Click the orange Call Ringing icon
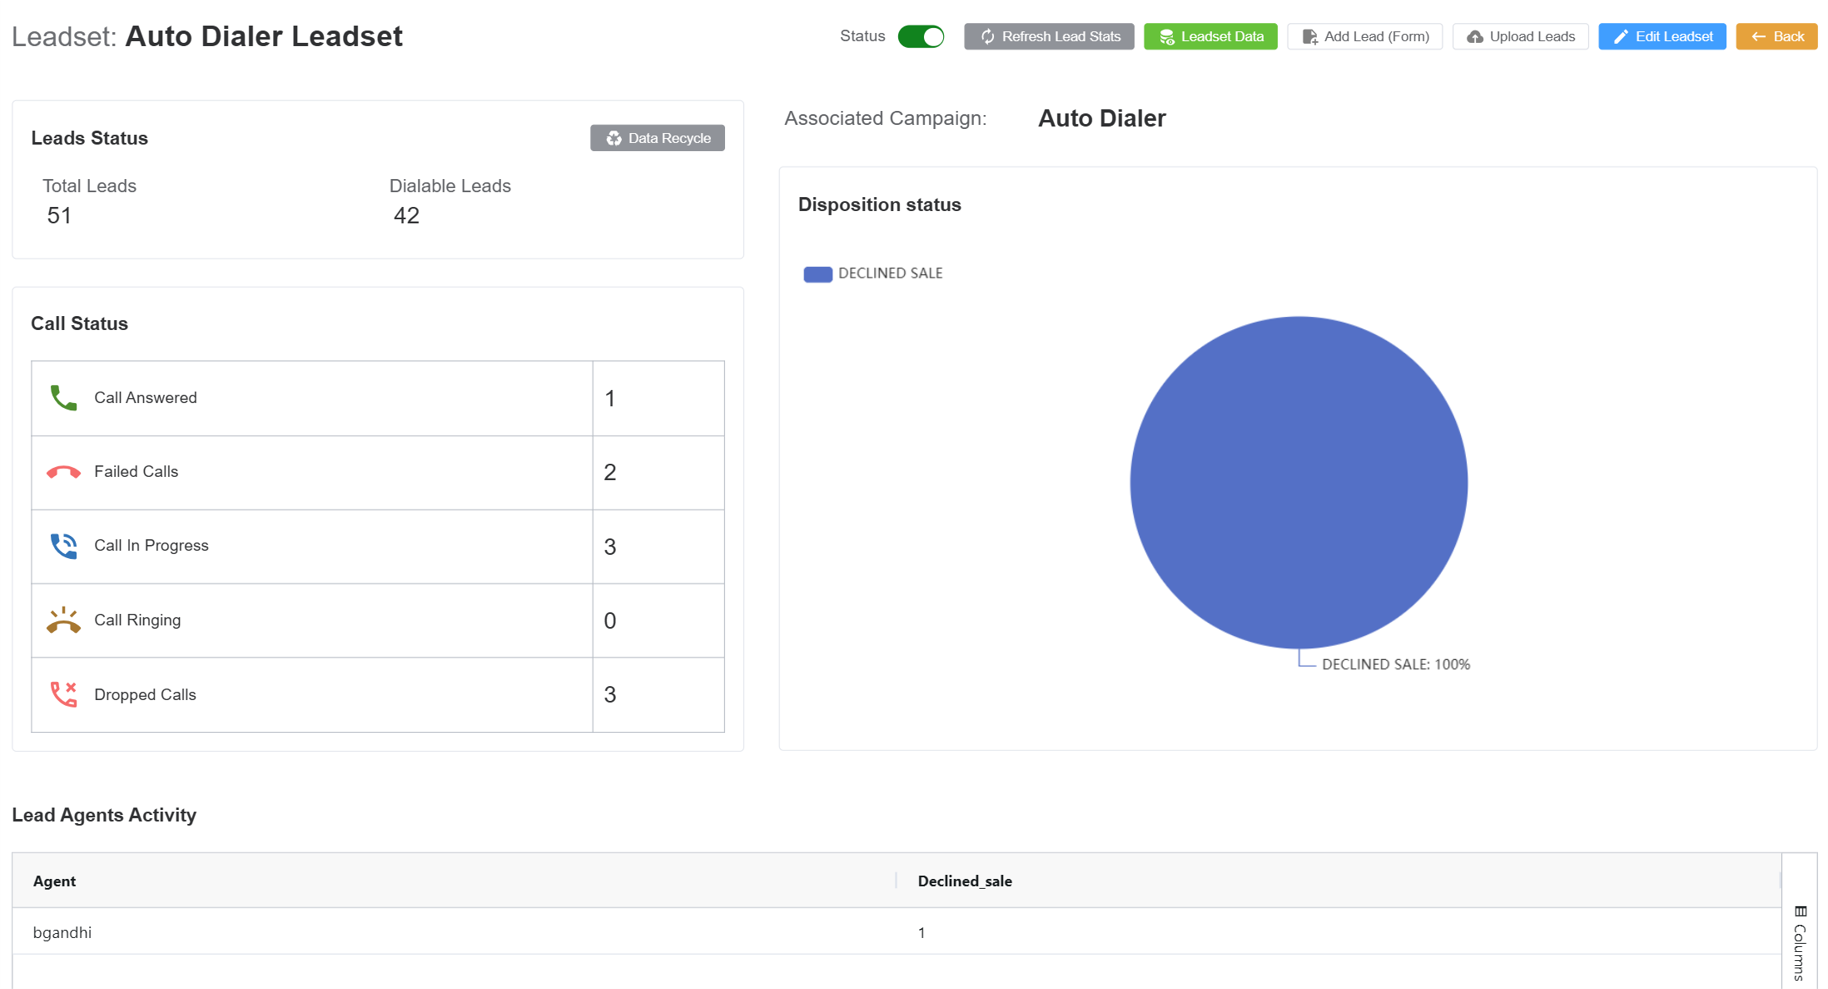Screen dimensions: 1828x989 pos(63,620)
